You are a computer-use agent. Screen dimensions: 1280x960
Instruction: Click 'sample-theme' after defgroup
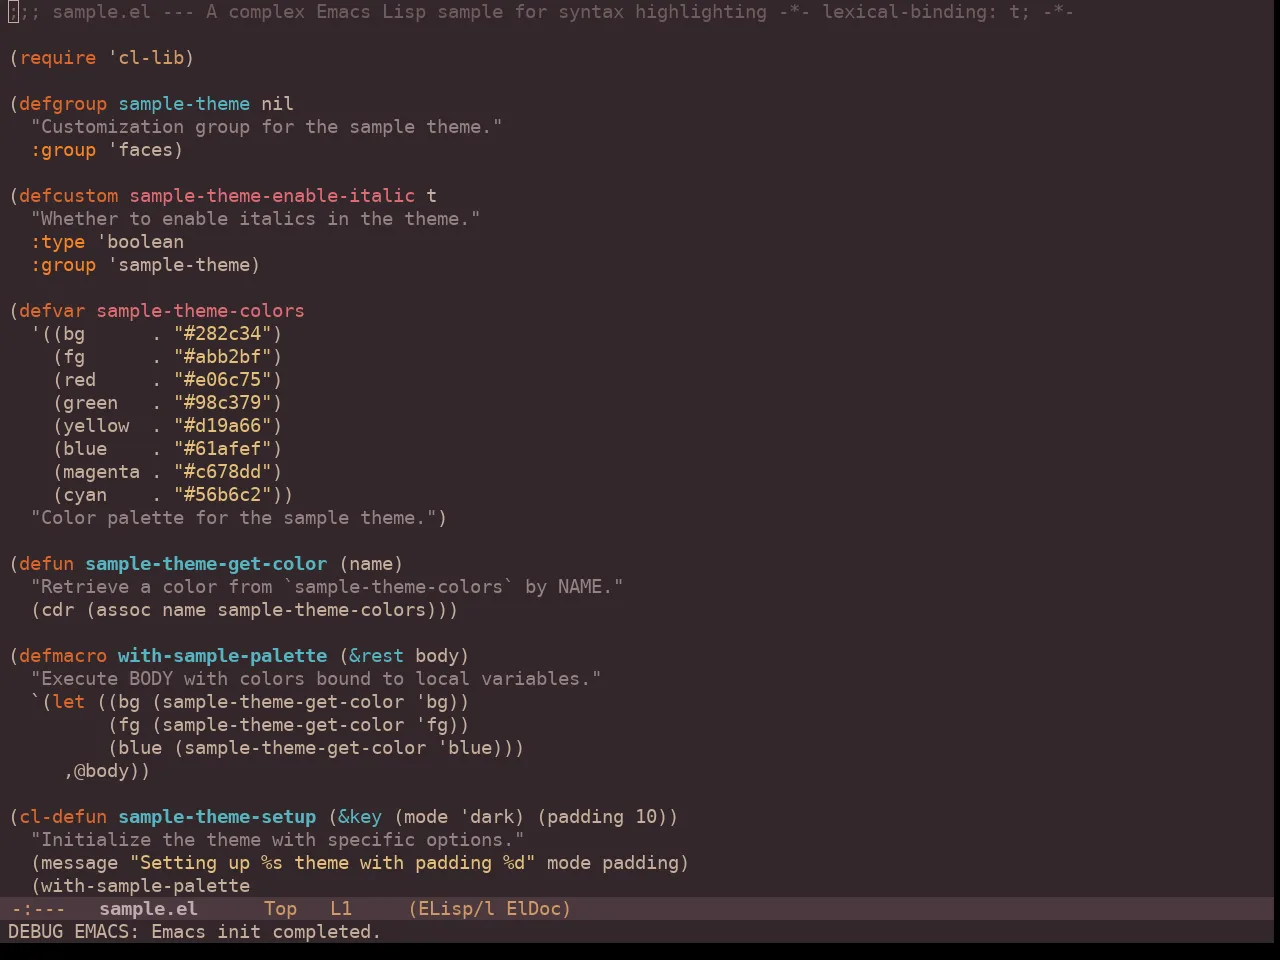pos(184,104)
